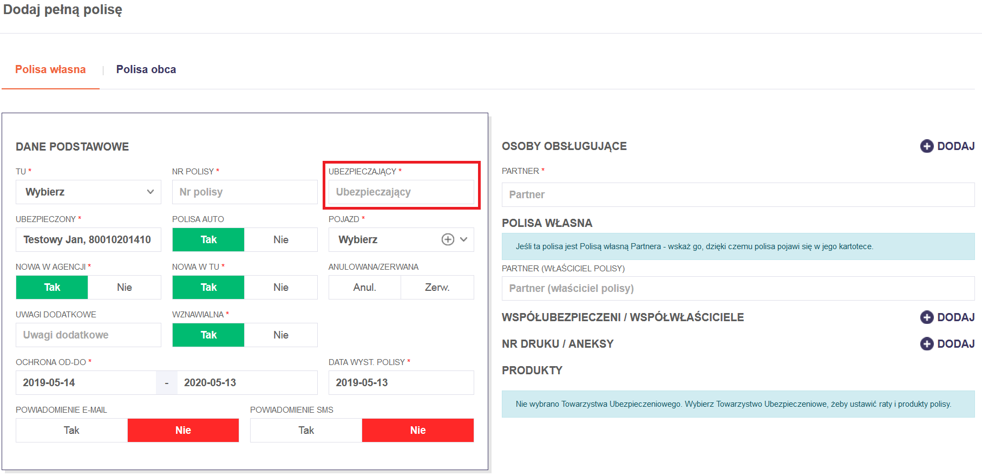Viewport: 982px width, 475px height.
Task: Add a person via Osoby obsługujące Dodaj
Action: [x=946, y=146]
